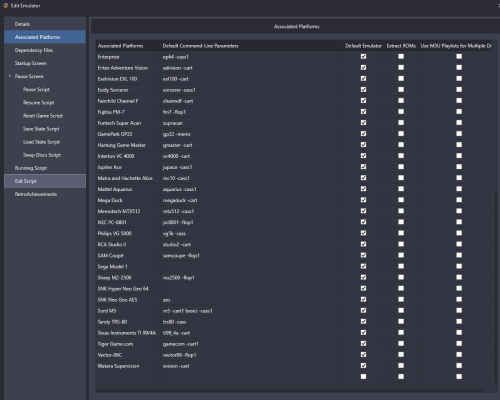Image resolution: width=500 pixels, height=400 pixels.
Task: Uncheck Default Emulator for Mega Duck
Action: pyautogui.click(x=363, y=200)
